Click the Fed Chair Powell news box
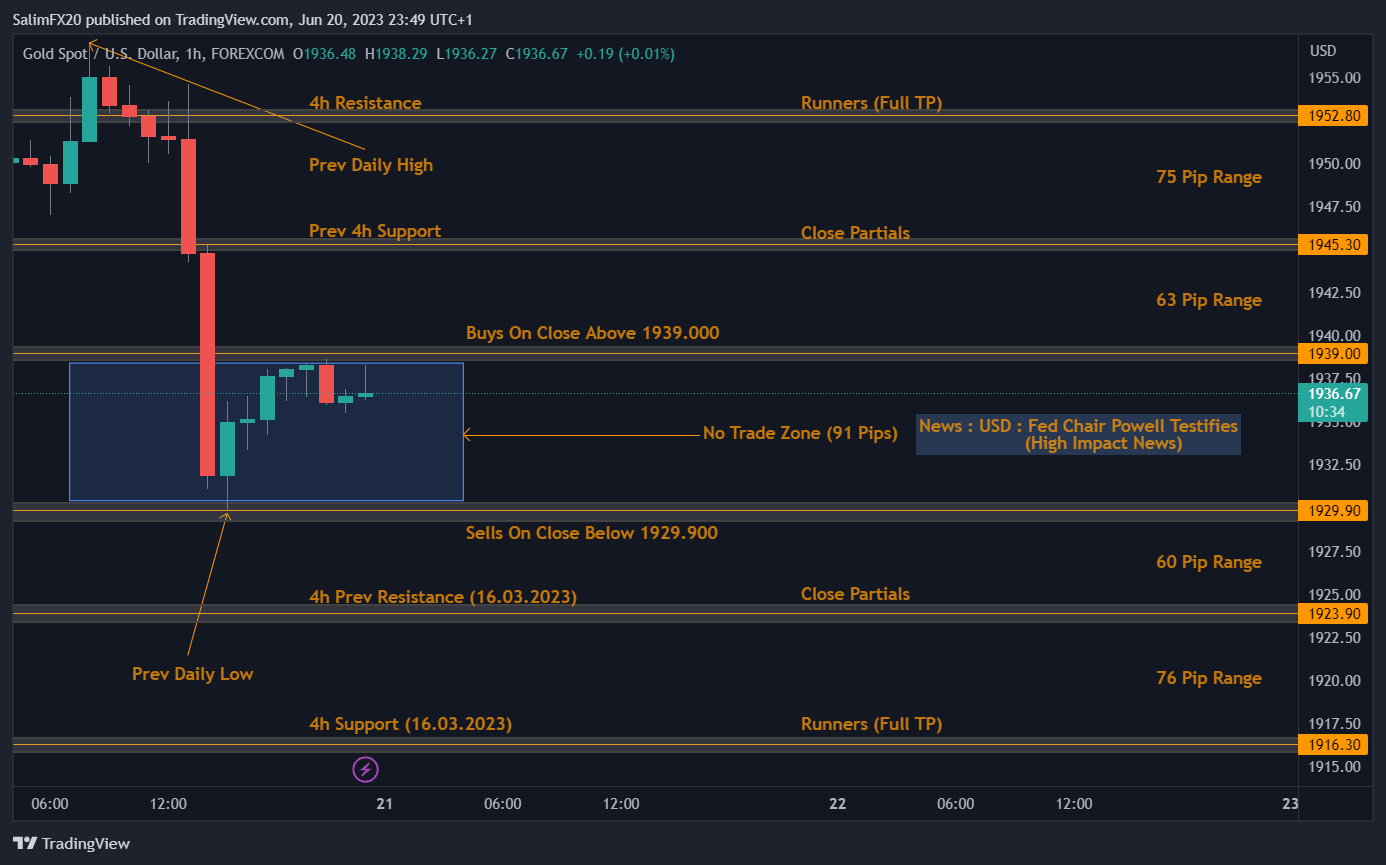 (x=1078, y=434)
